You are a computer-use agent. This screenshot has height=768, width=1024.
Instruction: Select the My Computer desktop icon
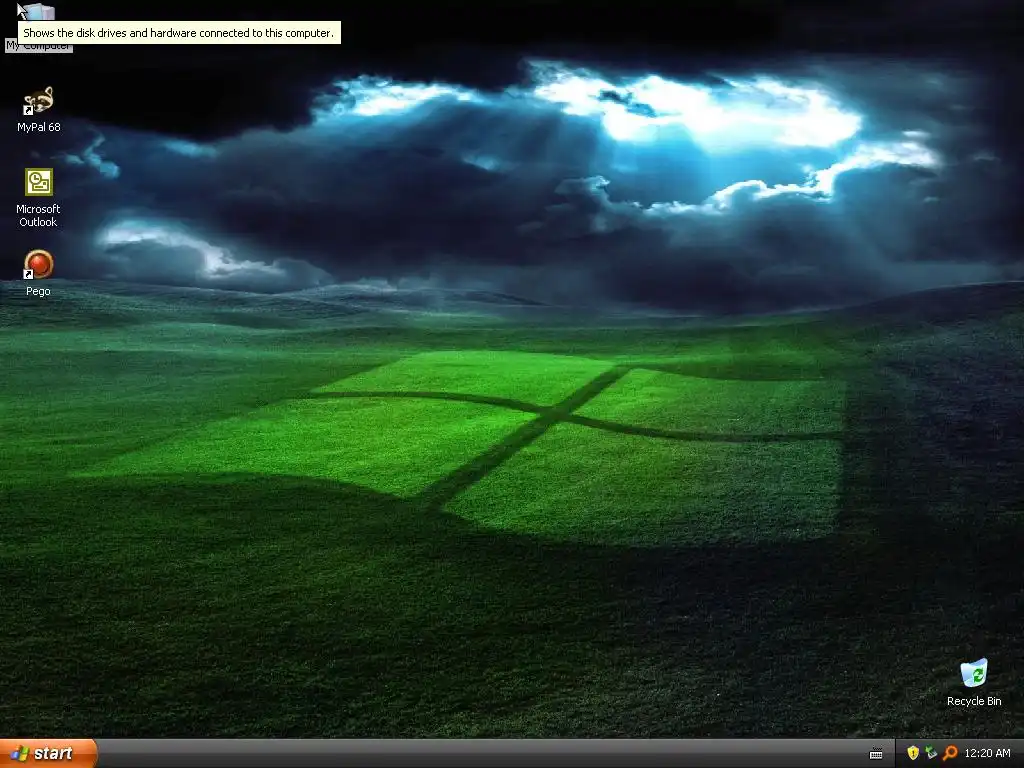[39, 12]
